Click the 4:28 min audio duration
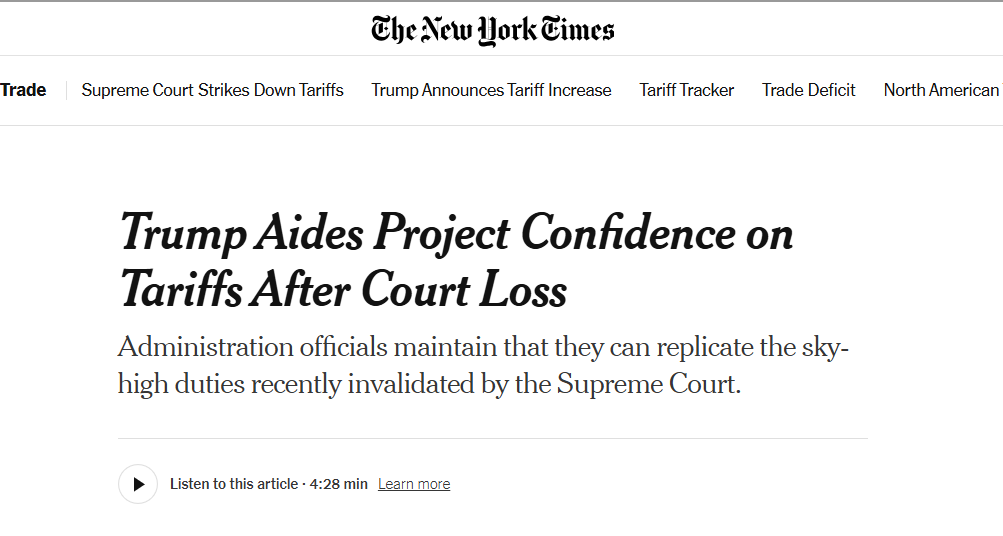This screenshot has width=1003, height=536. pyautogui.click(x=339, y=484)
